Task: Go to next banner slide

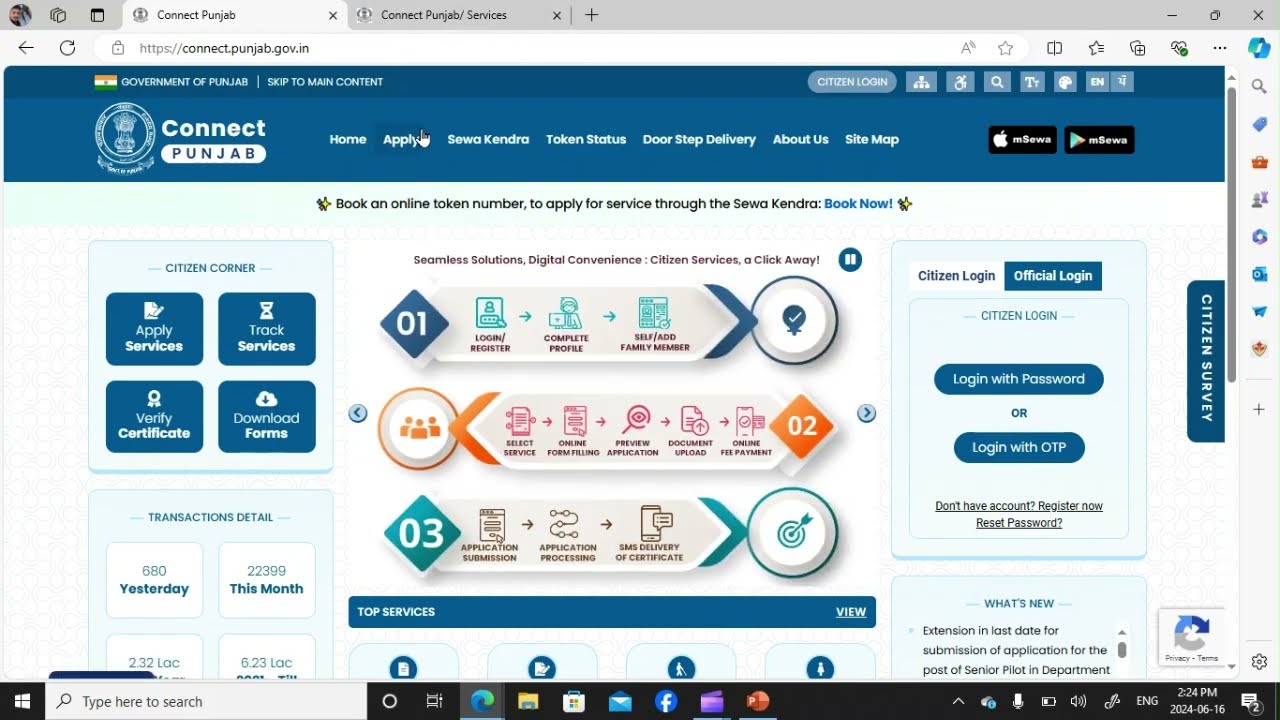Action: (867, 414)
